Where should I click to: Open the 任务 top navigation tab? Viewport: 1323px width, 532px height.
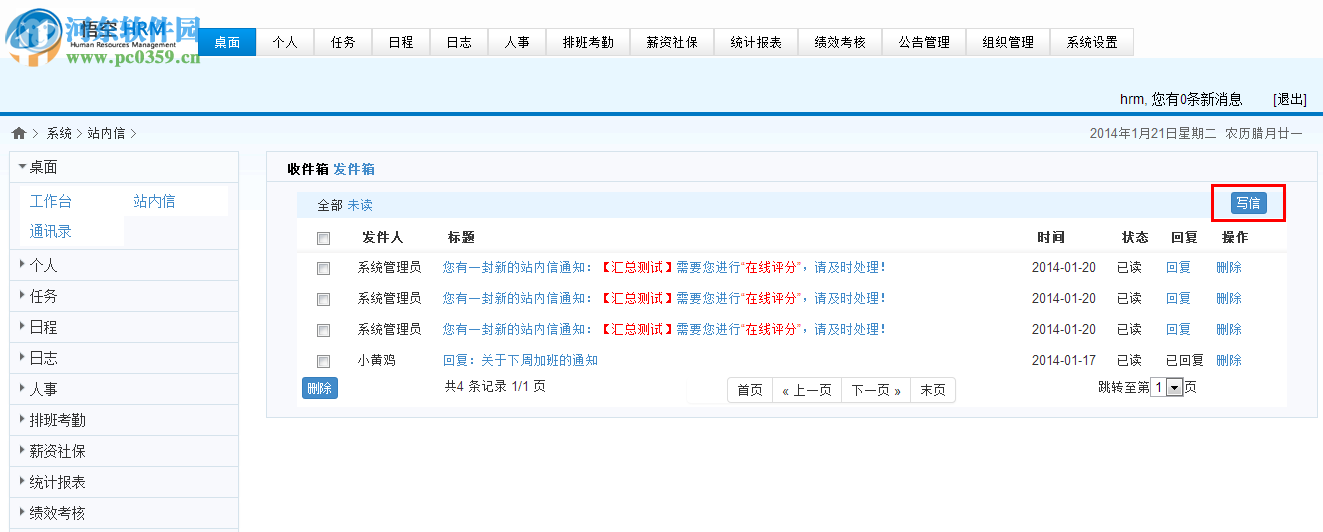[x=344, y=42]
